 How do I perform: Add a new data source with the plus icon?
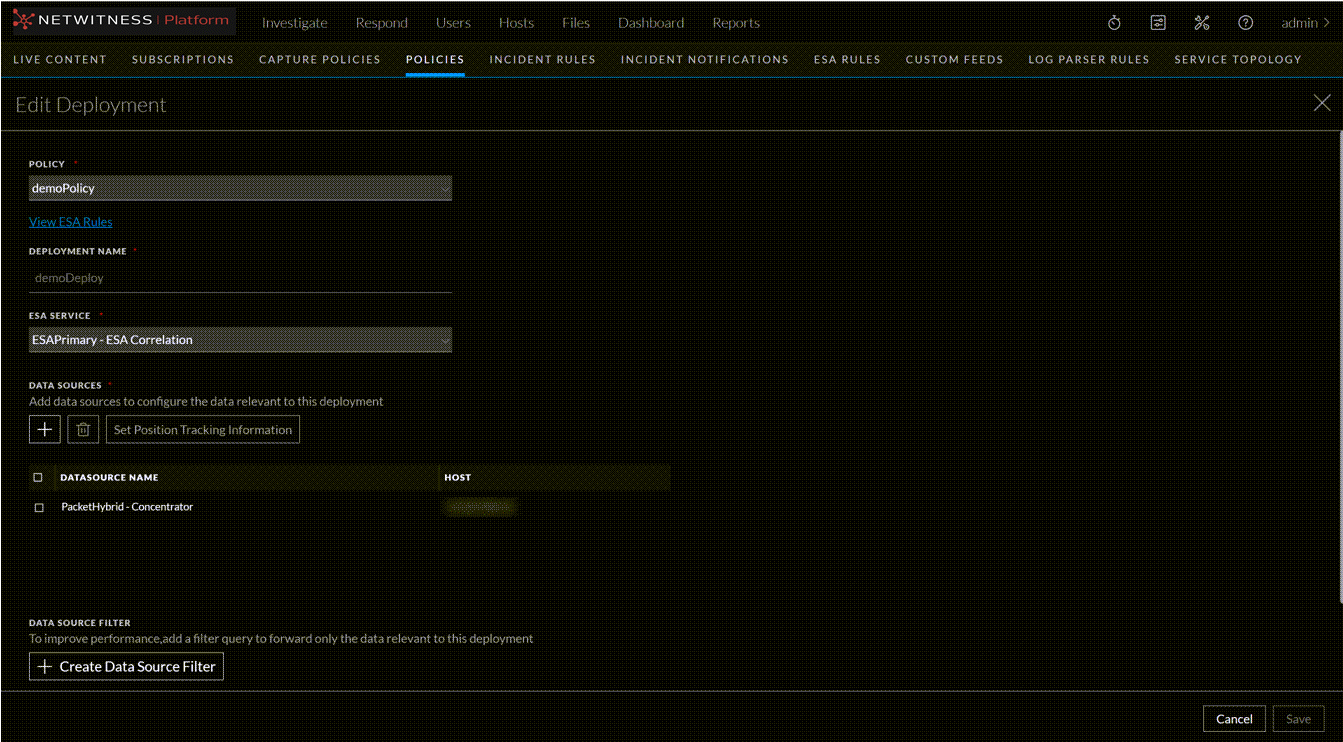pos(44,429)
